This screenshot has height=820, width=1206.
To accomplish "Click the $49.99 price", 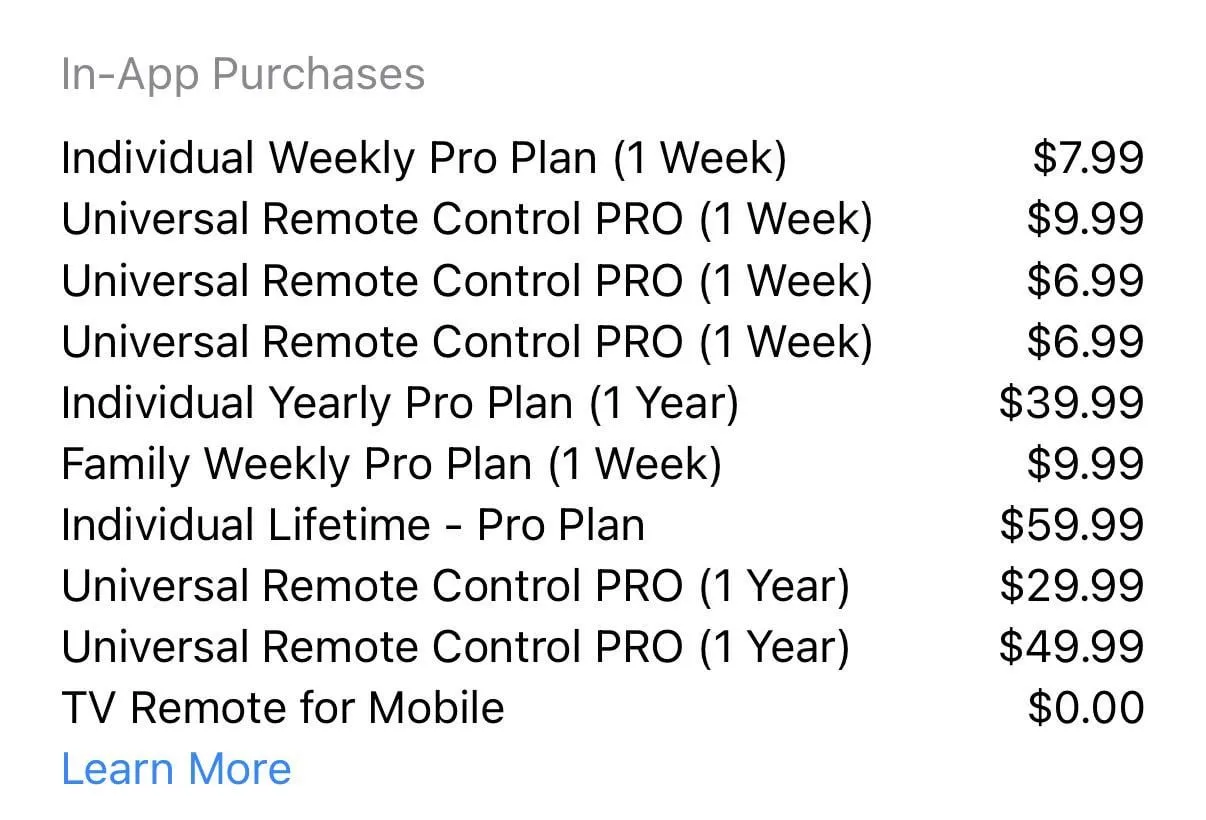I will coord(1071,647).
